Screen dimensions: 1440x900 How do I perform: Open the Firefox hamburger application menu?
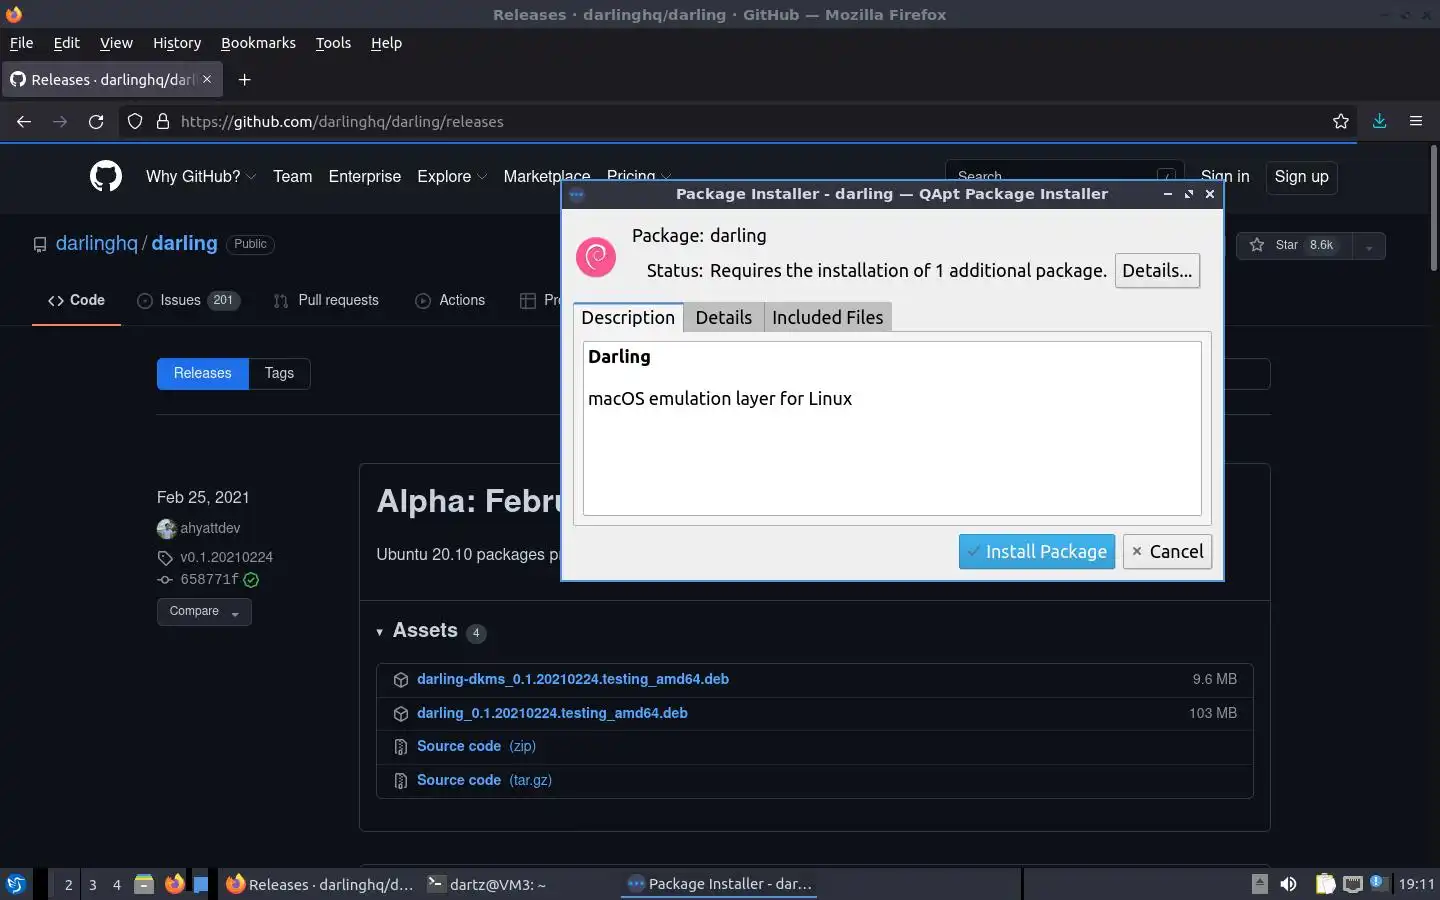pos(1416,121)
